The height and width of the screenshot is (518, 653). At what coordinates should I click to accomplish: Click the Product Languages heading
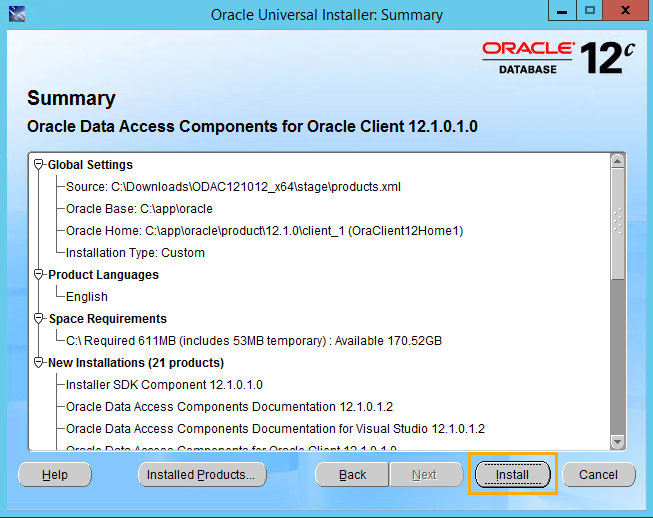point(103,275)
